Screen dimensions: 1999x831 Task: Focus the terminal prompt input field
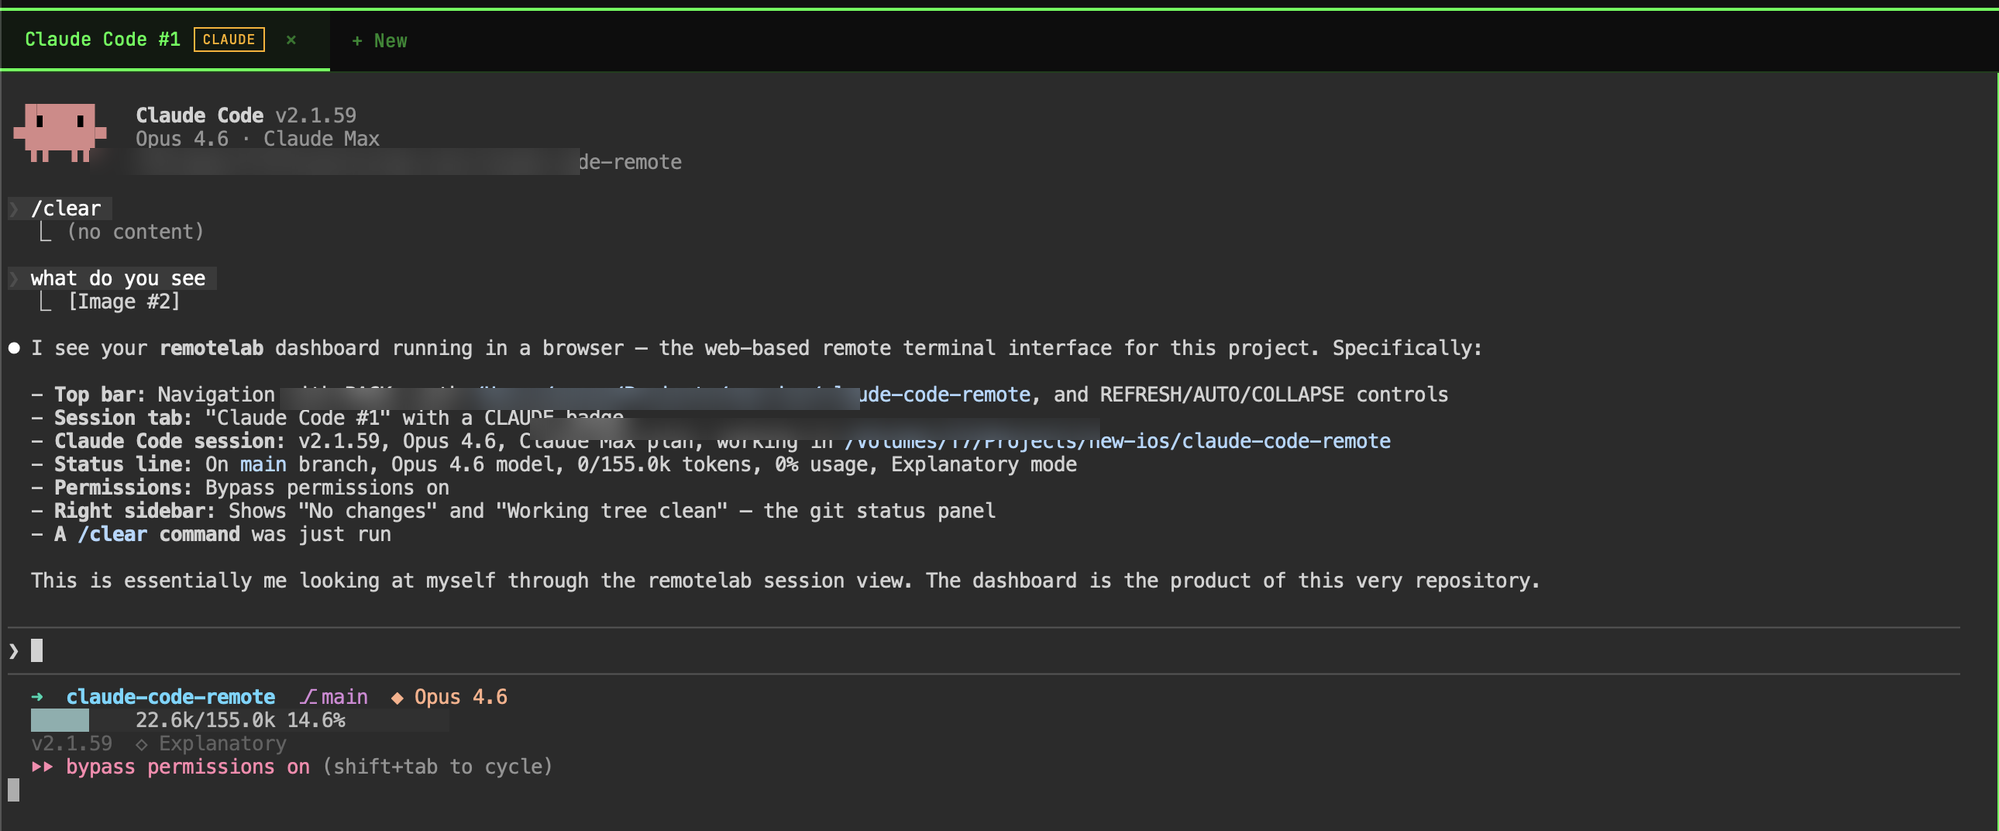tap(985, 651)
